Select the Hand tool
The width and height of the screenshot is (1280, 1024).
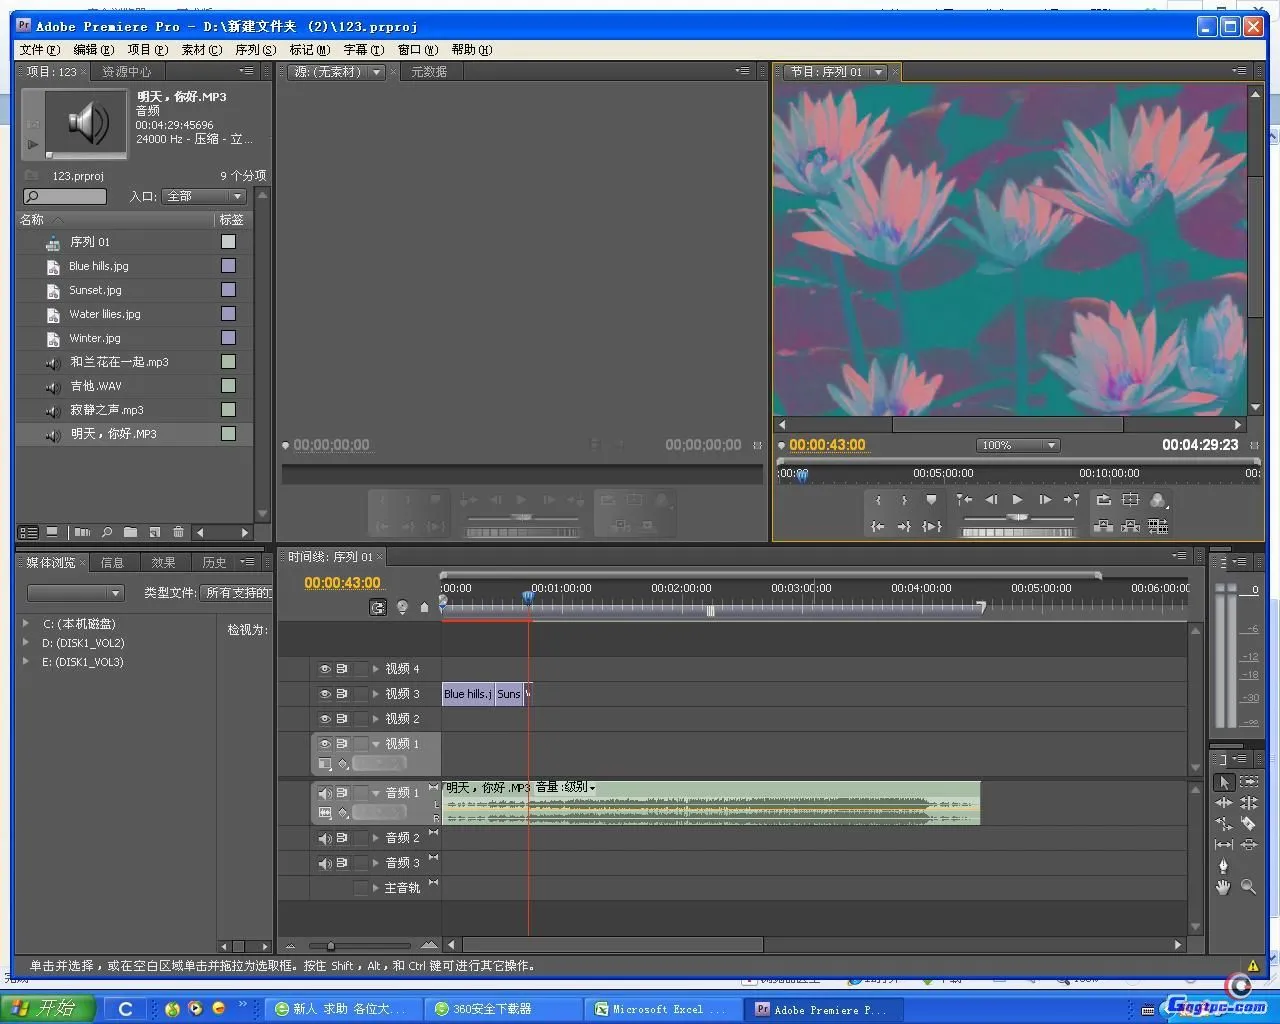click(1223, 887)
